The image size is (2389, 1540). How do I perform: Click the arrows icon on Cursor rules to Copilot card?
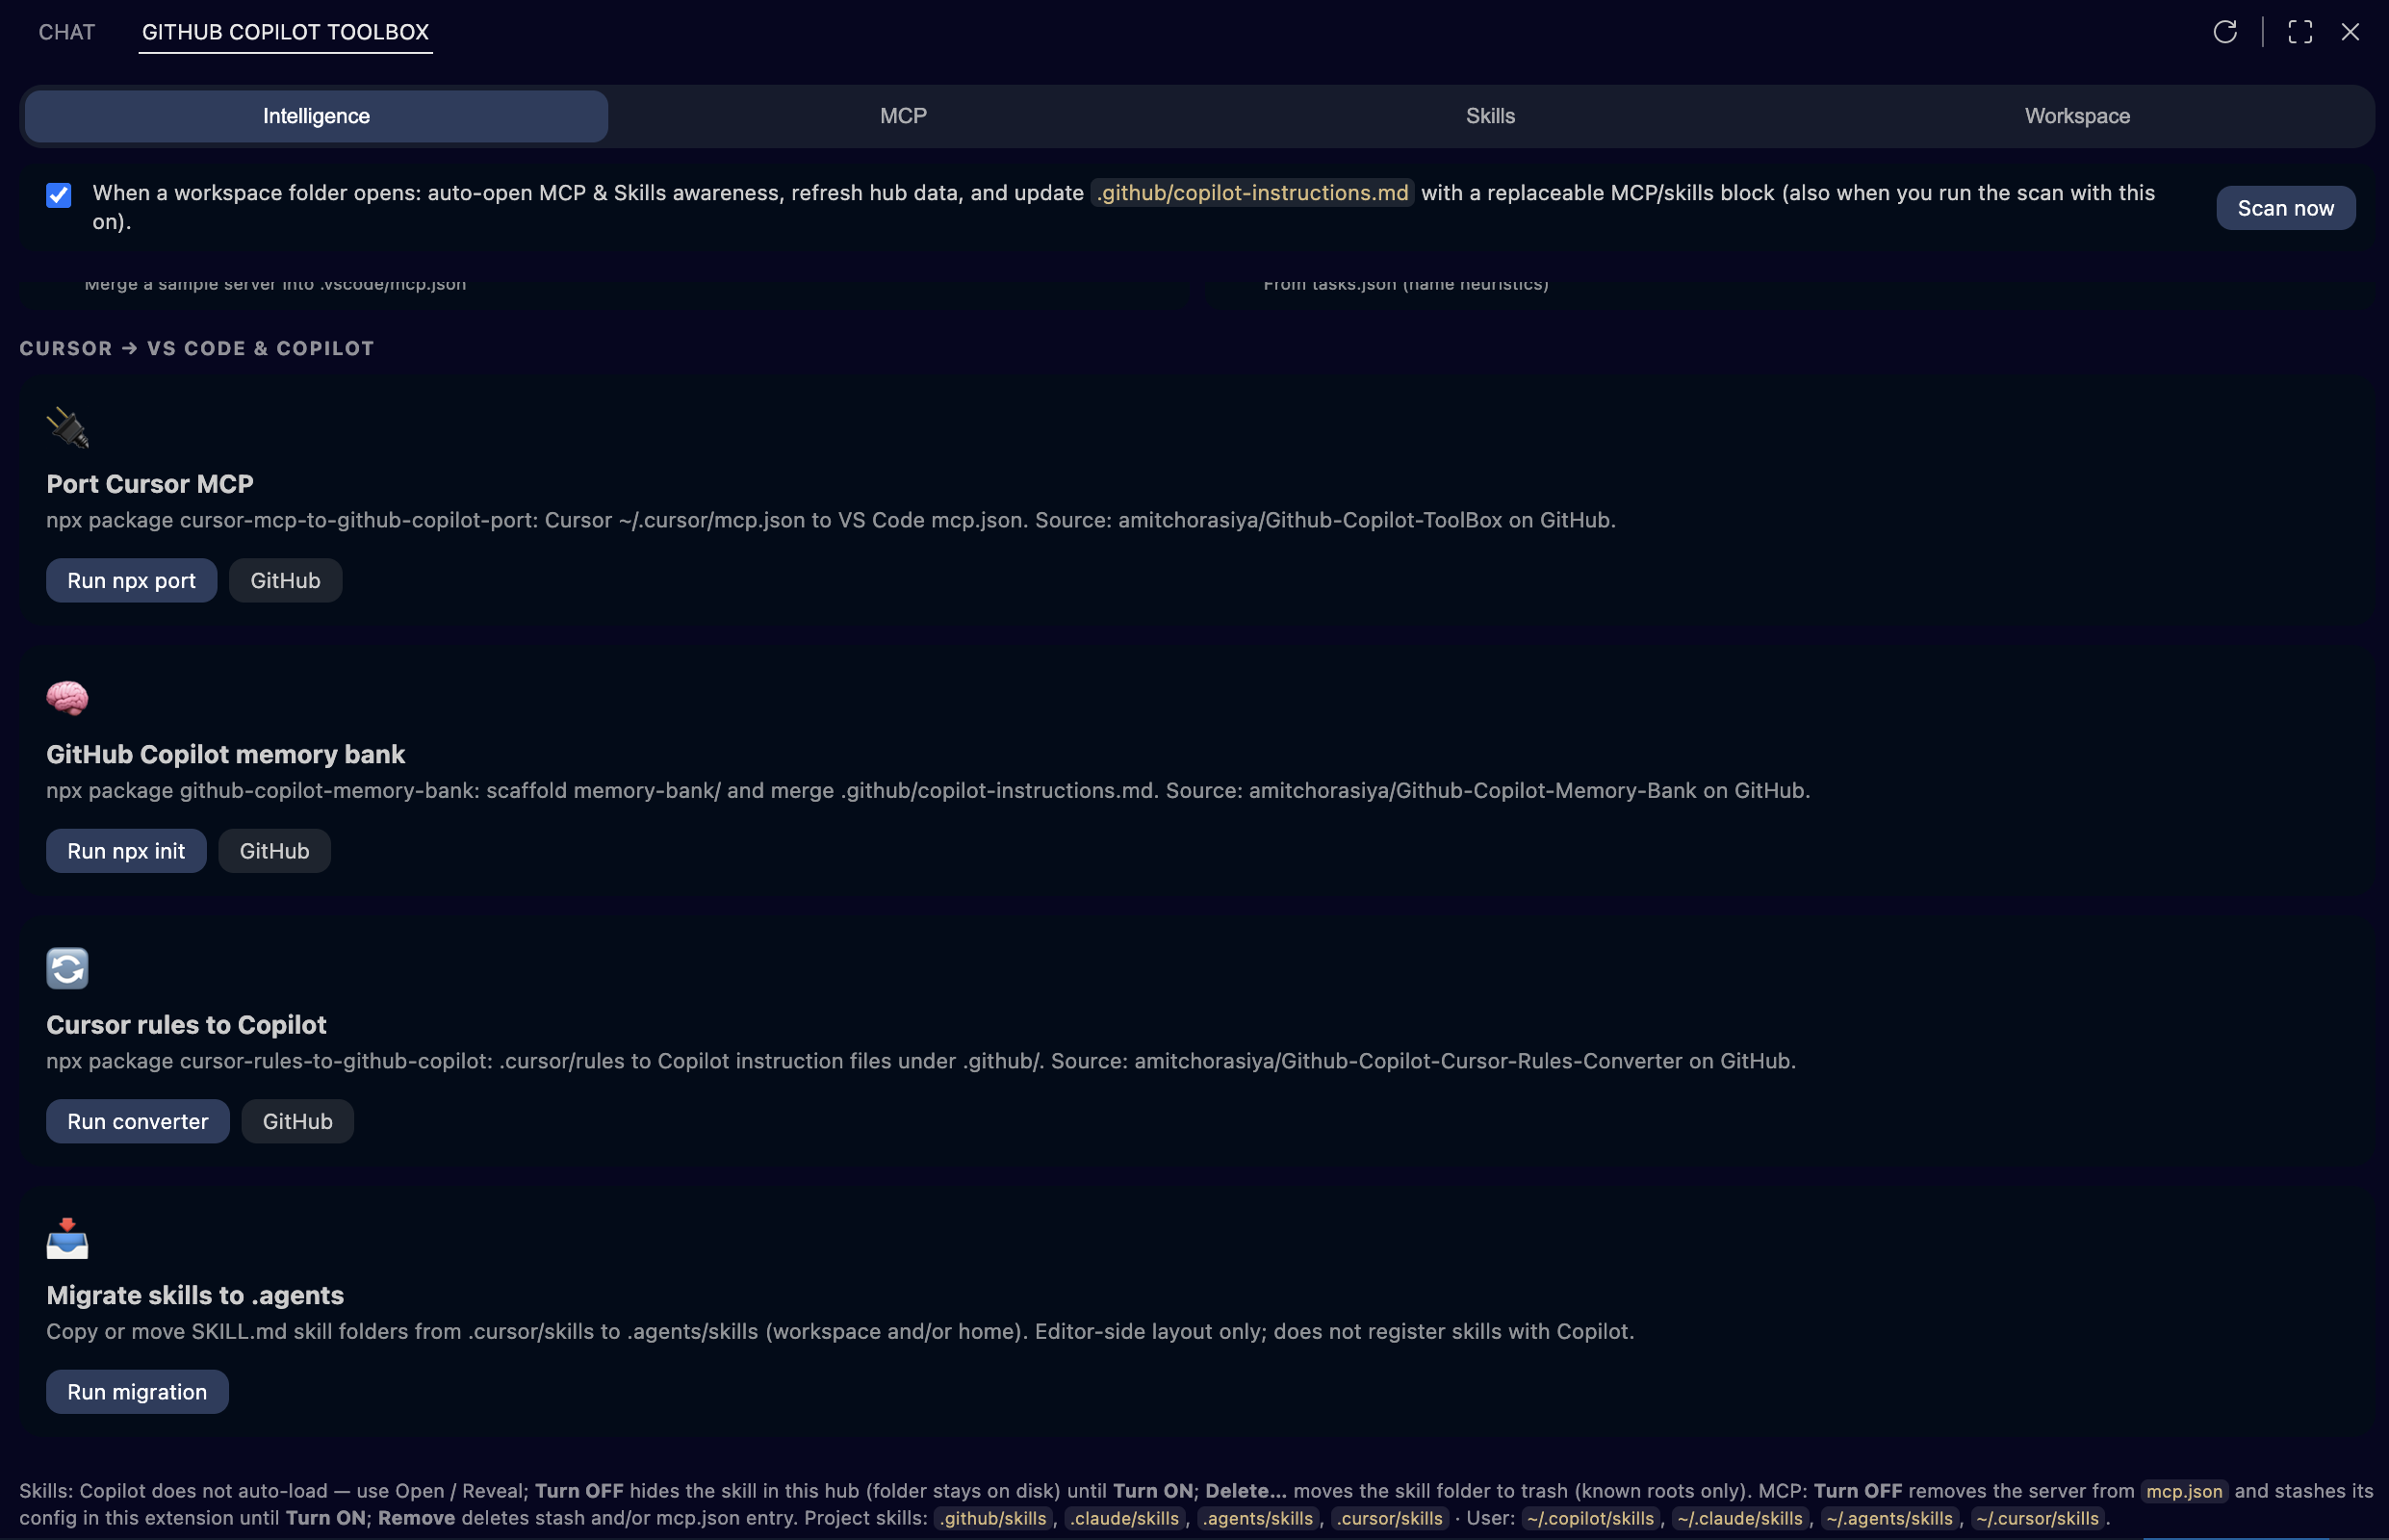click(67, 968)
